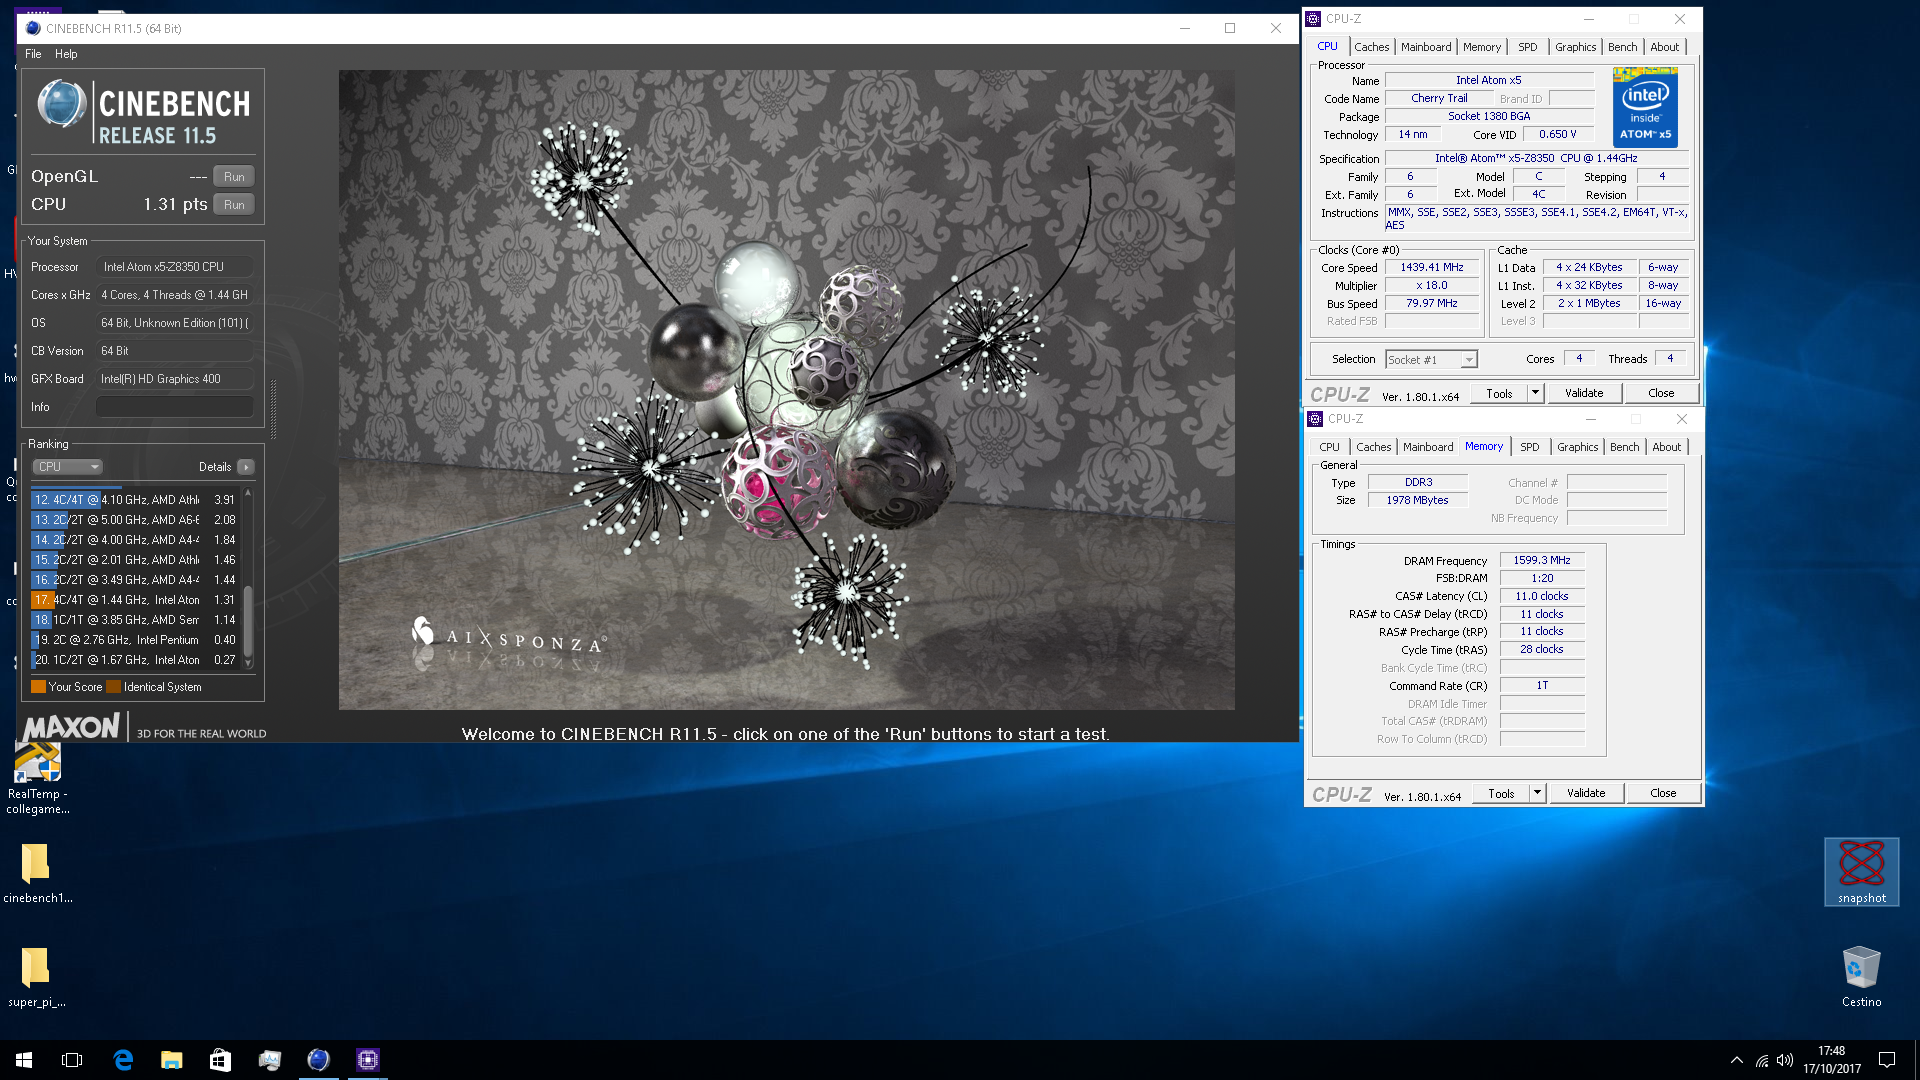Screen dimensions: 1920x1080
Task: Click Tools button in top CPU-Z window
Action: pyautogui.click(x=1499, y=394)
